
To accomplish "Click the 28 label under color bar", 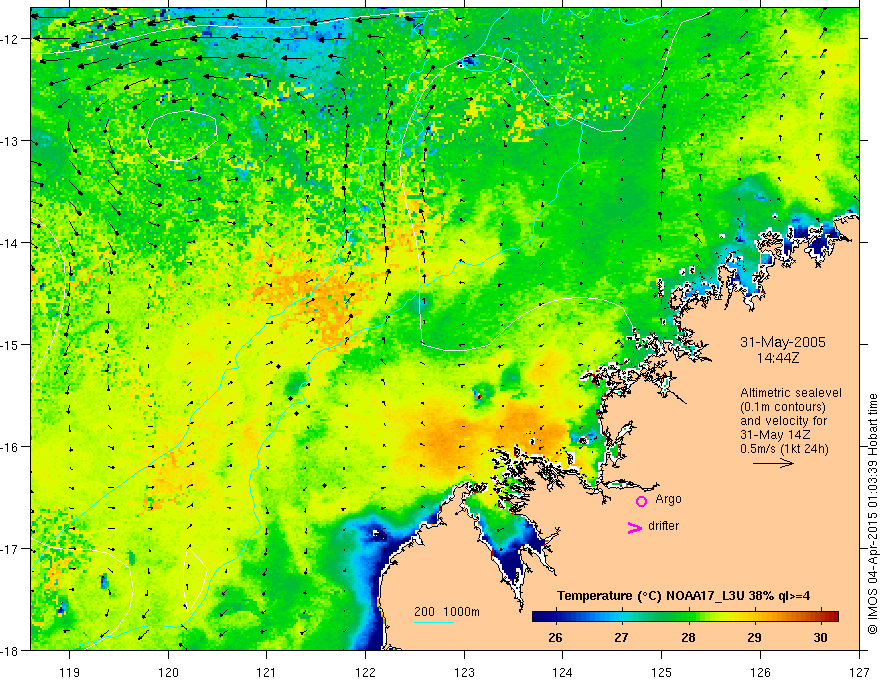I will (688, 637).
